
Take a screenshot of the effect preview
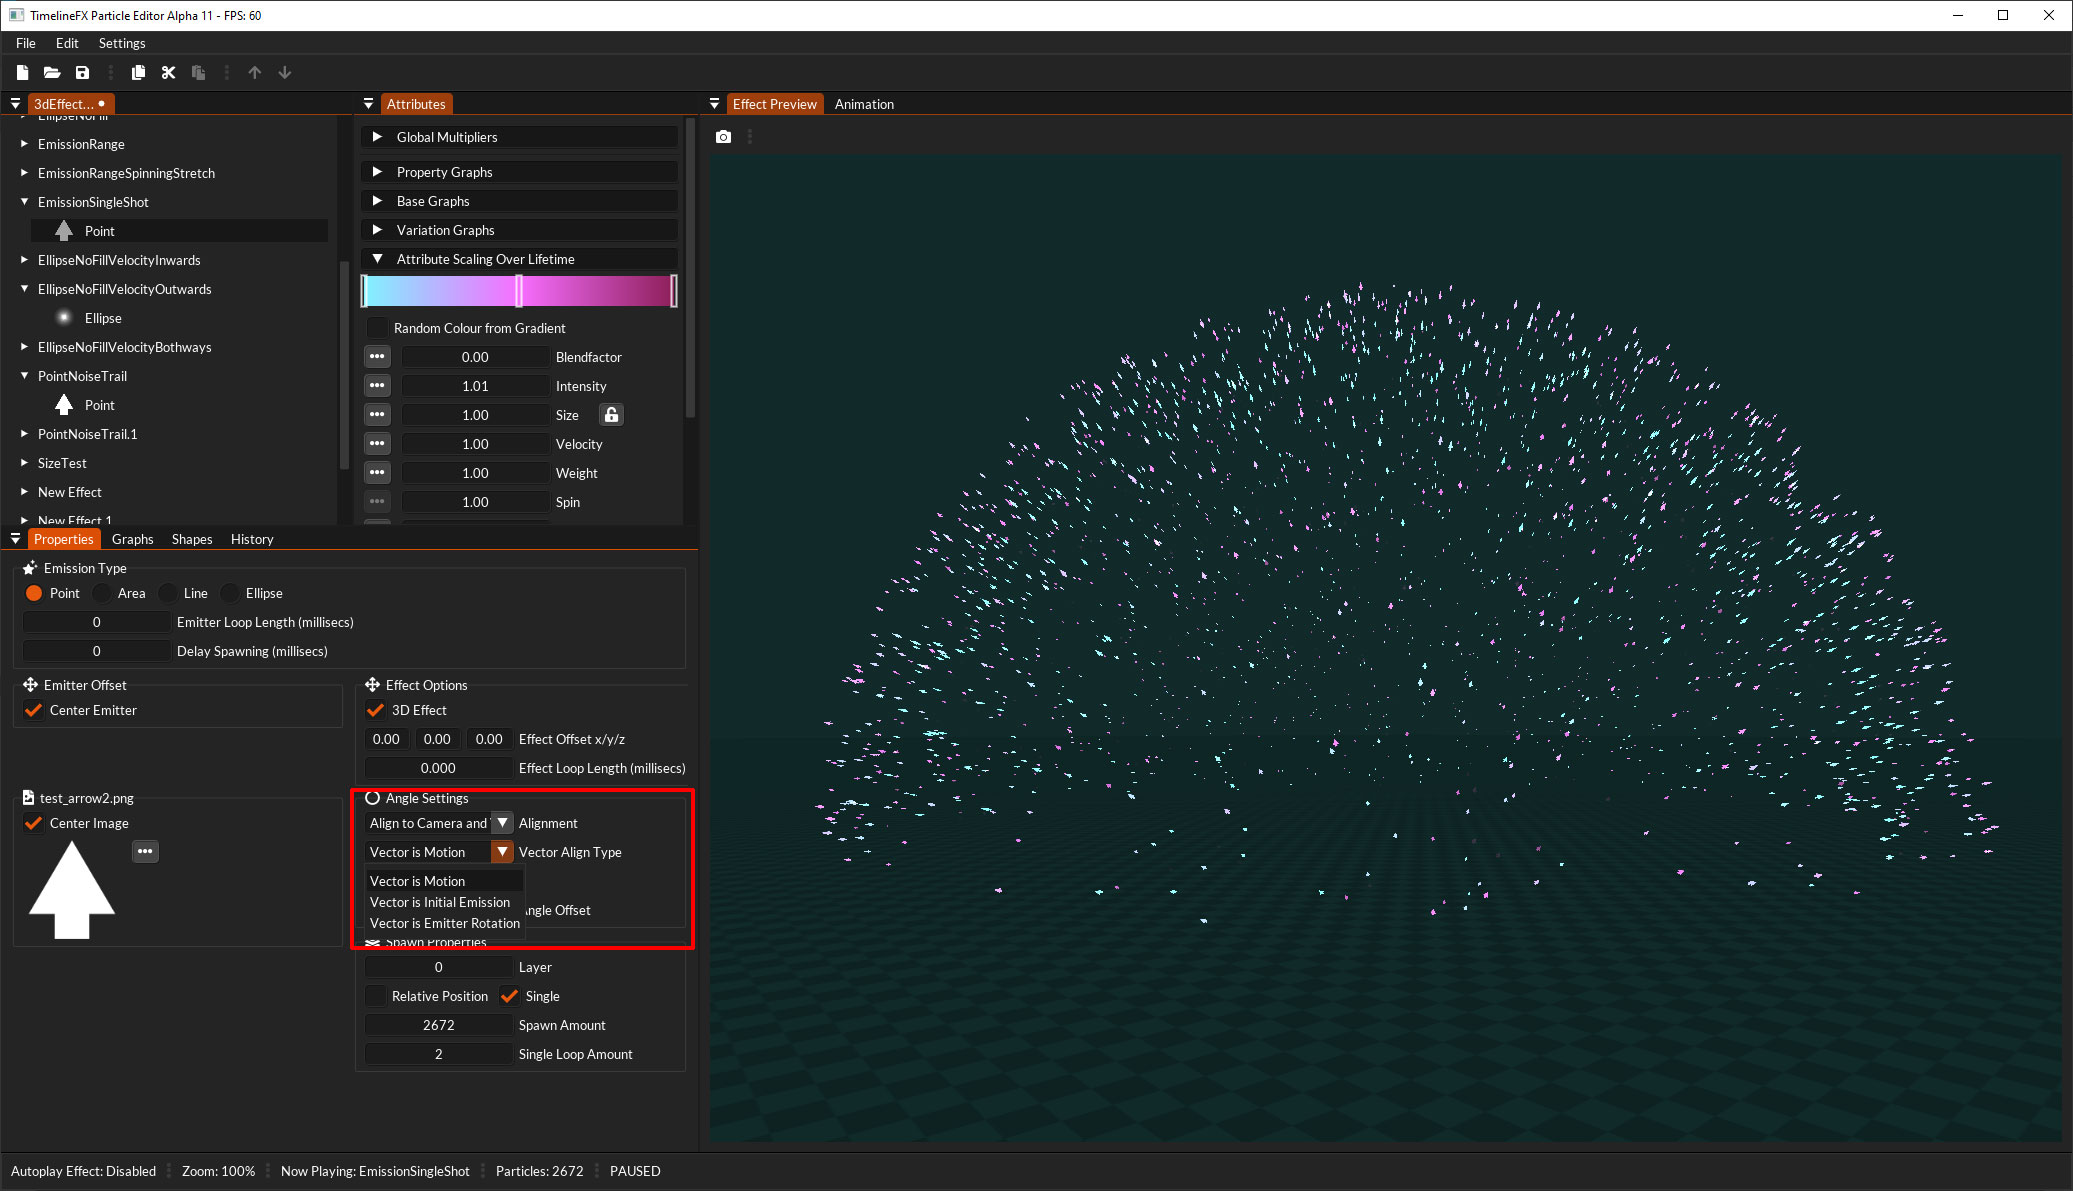click(723, 136)
